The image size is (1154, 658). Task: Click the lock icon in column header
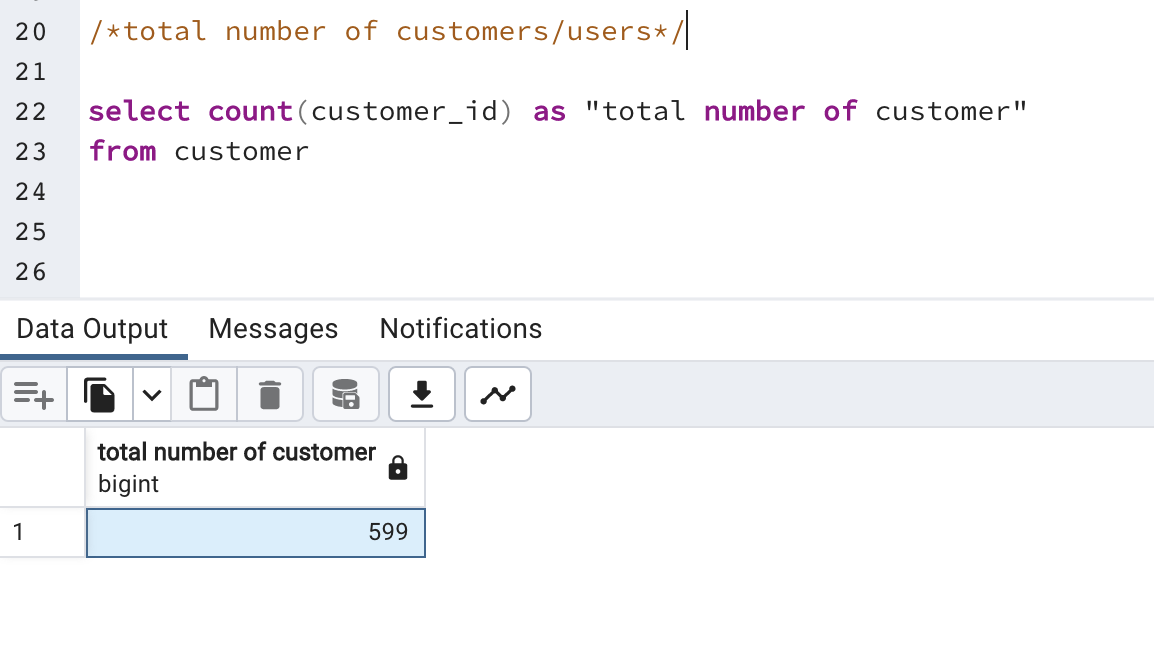coord(398,468)
